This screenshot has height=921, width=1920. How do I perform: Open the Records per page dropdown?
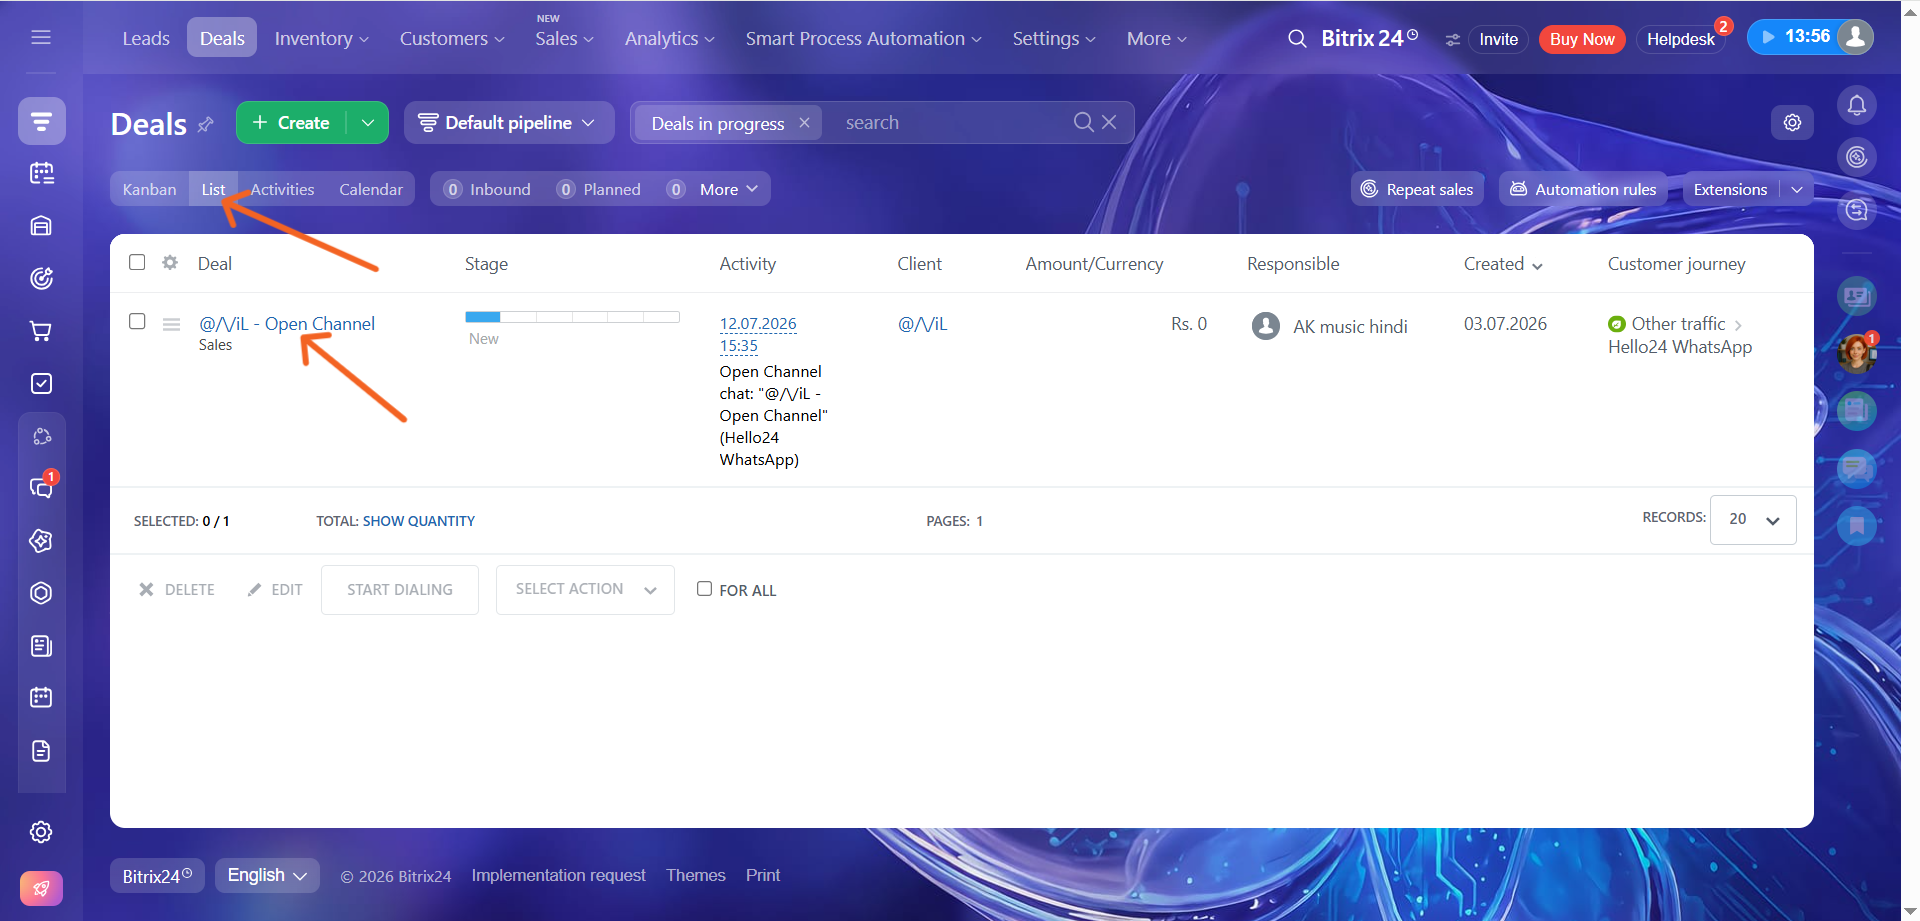(x=1753, y=519)
